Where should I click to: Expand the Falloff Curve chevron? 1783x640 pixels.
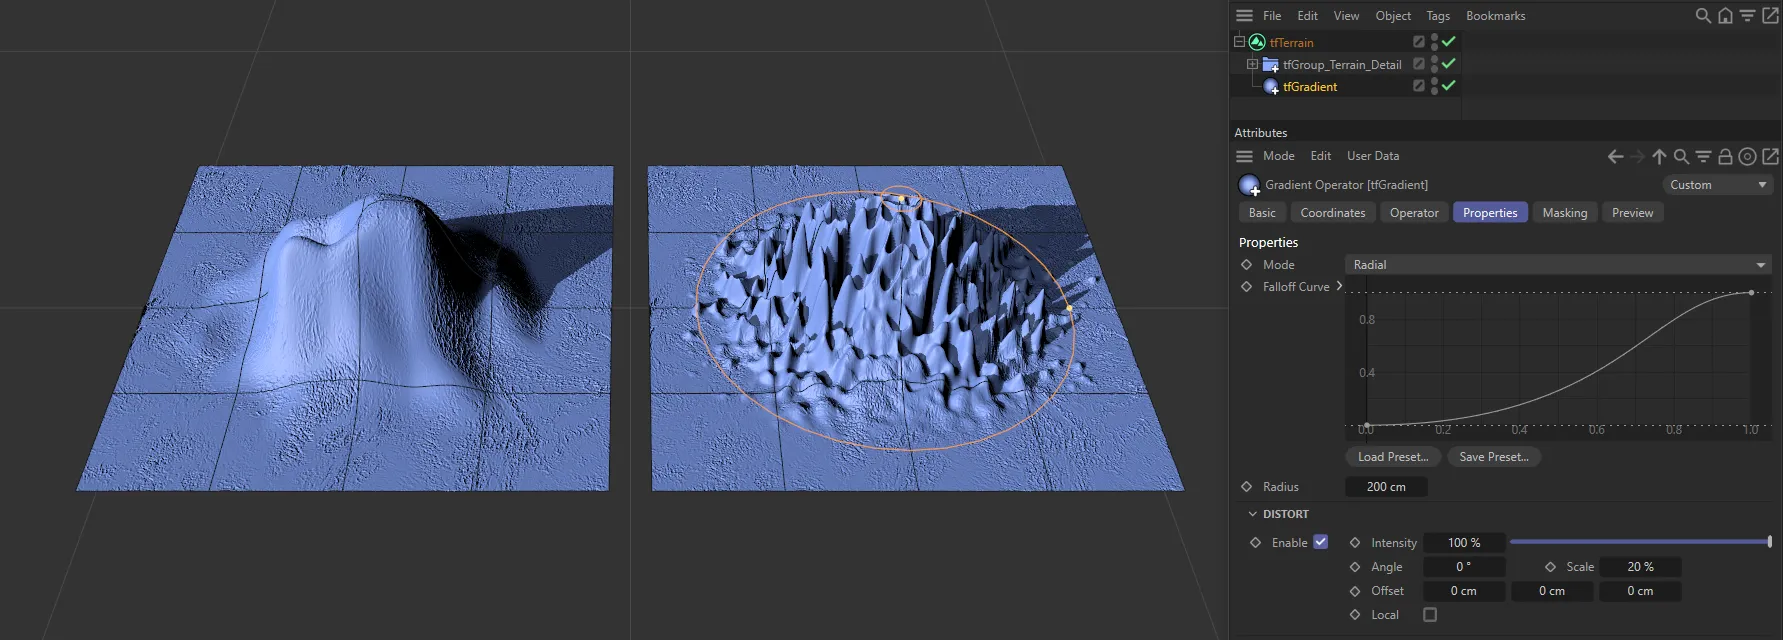click(x=1340, y=286)
